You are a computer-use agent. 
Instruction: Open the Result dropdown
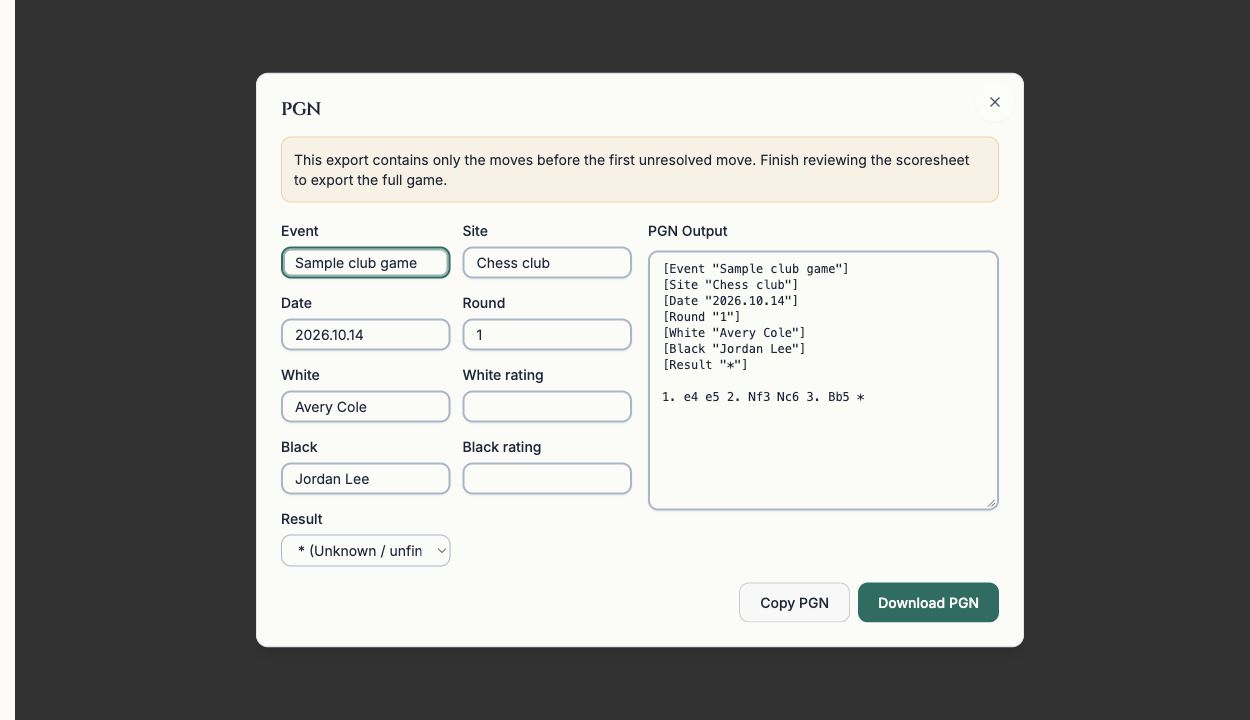tap(366, 551)
